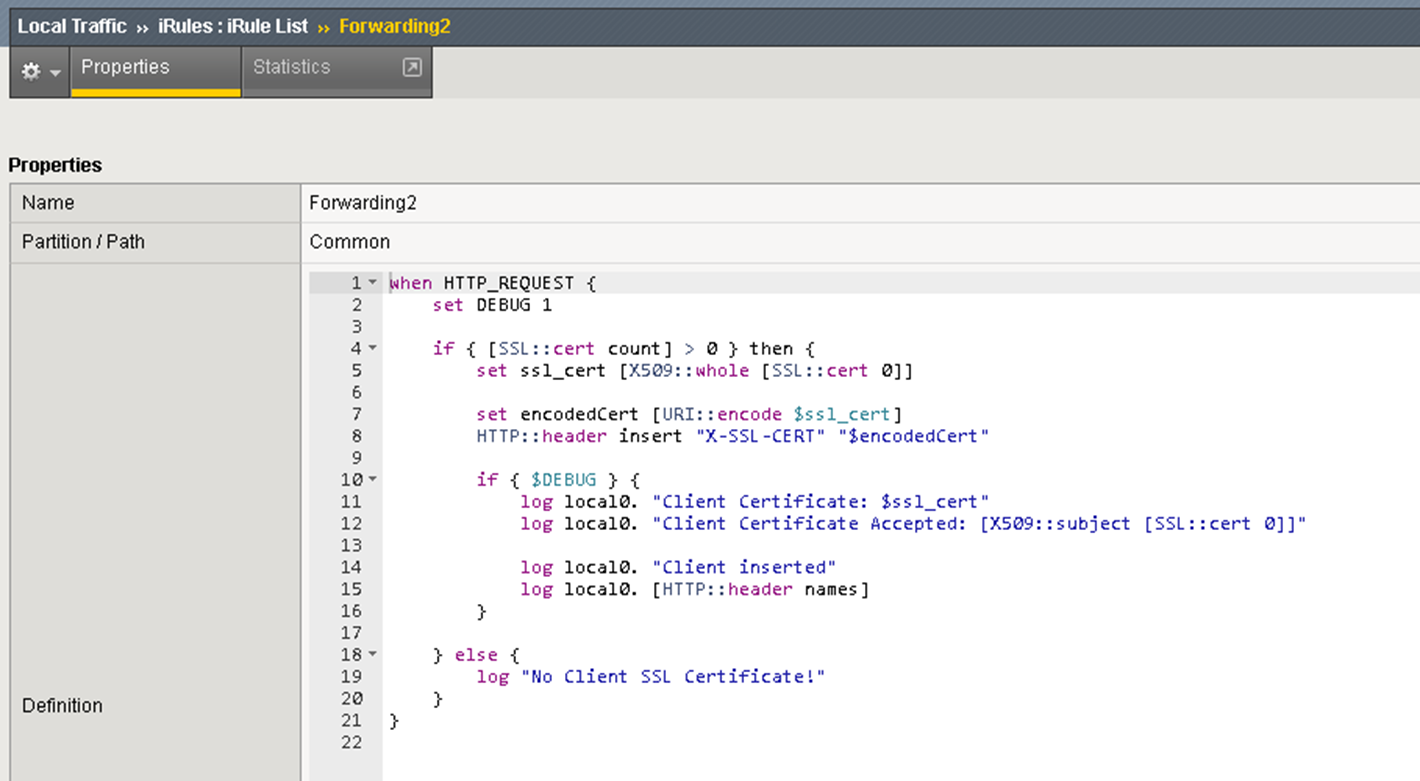Click line number 15 in the gutter
Image resolution: width=1420 pixels, height=781 pixels.
[351, 589]
